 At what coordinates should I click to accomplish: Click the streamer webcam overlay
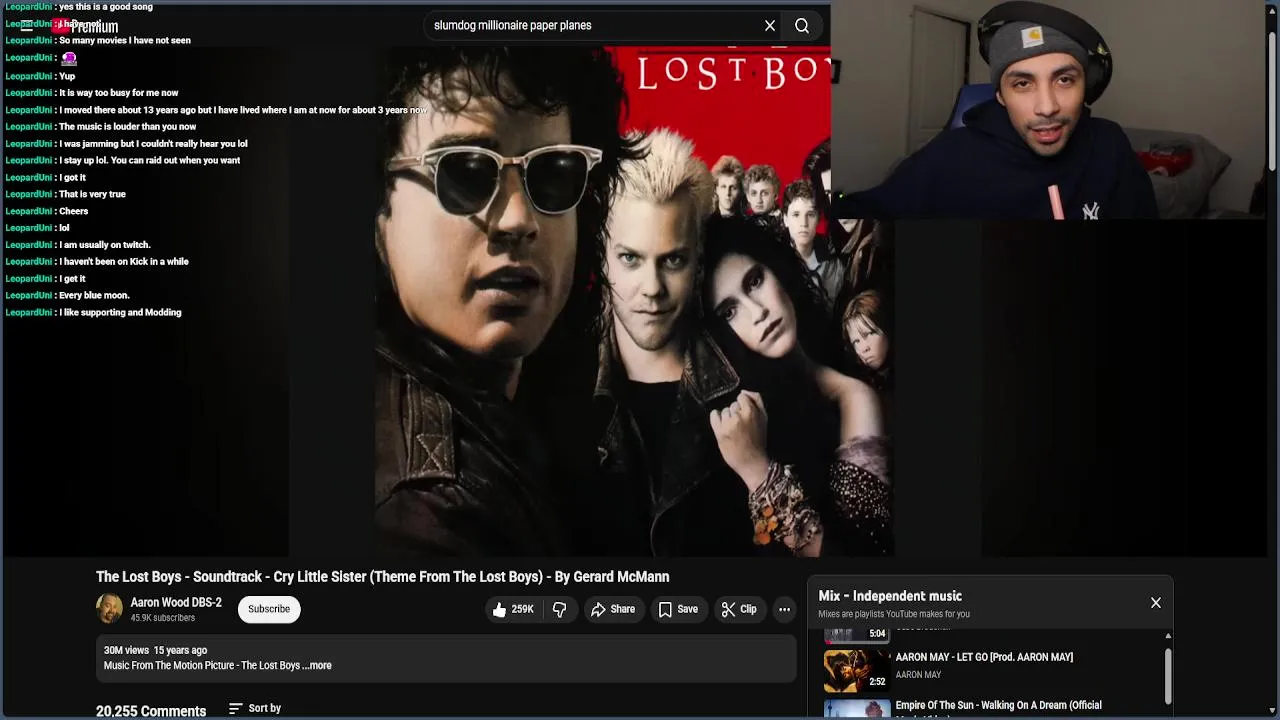(x=1048, y=110)
